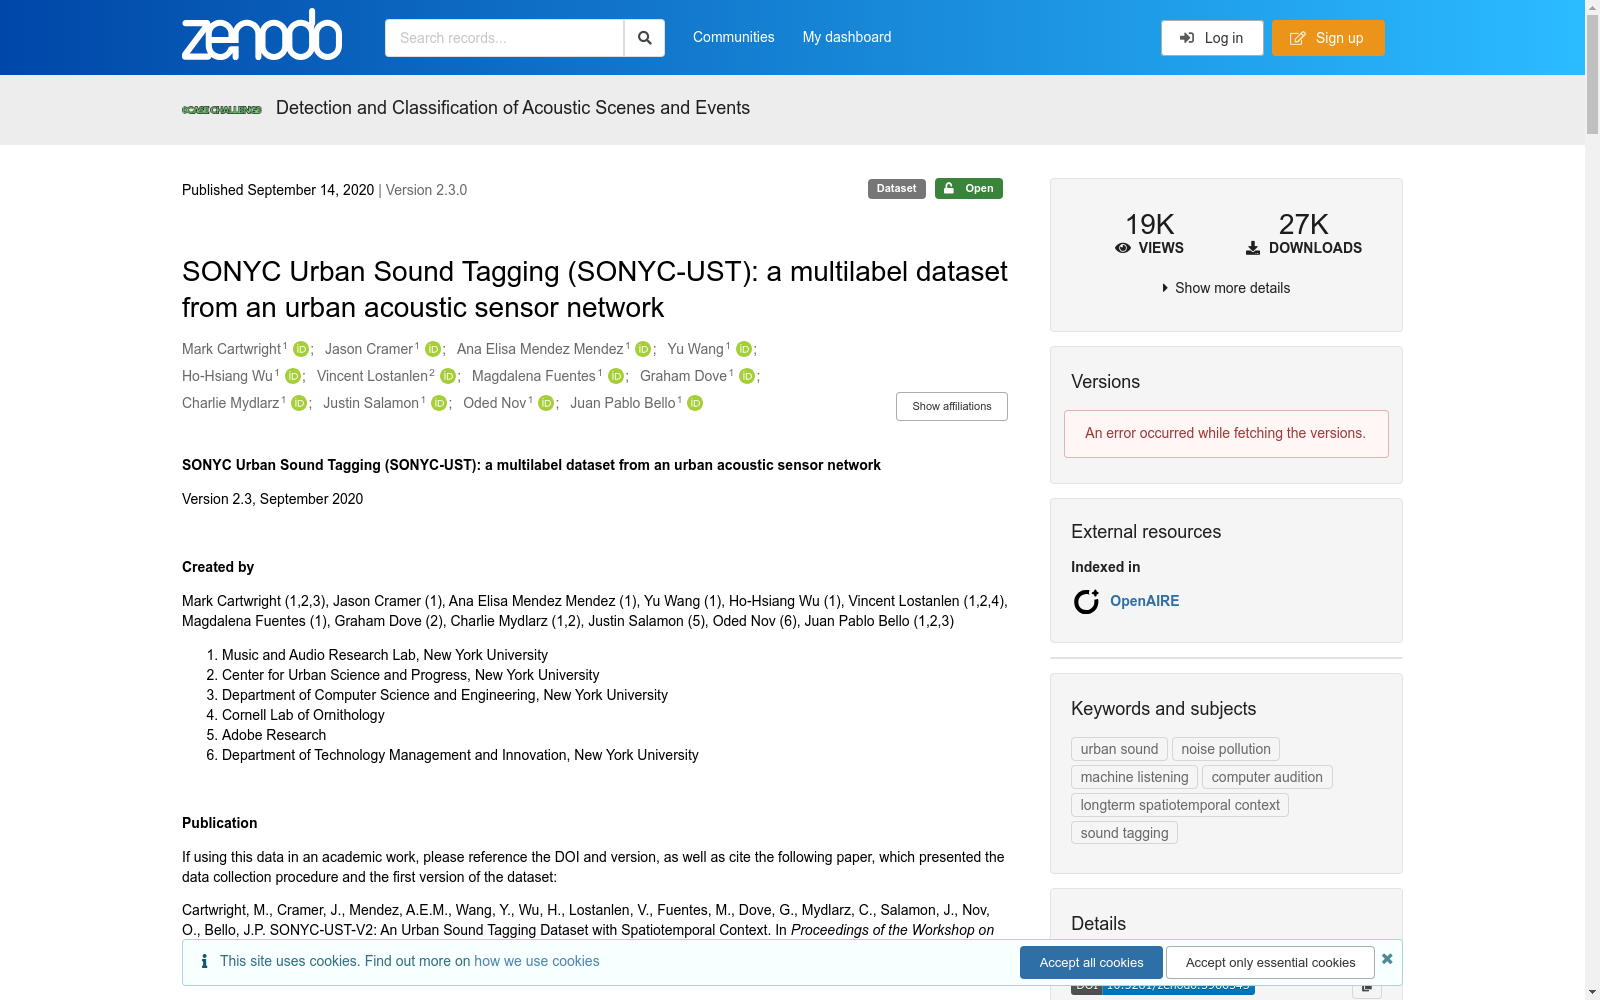Click the DCASE Challenge community logo
Image resolution: width=1600 pixels, height=1000 pixels.
click(222, 109)
